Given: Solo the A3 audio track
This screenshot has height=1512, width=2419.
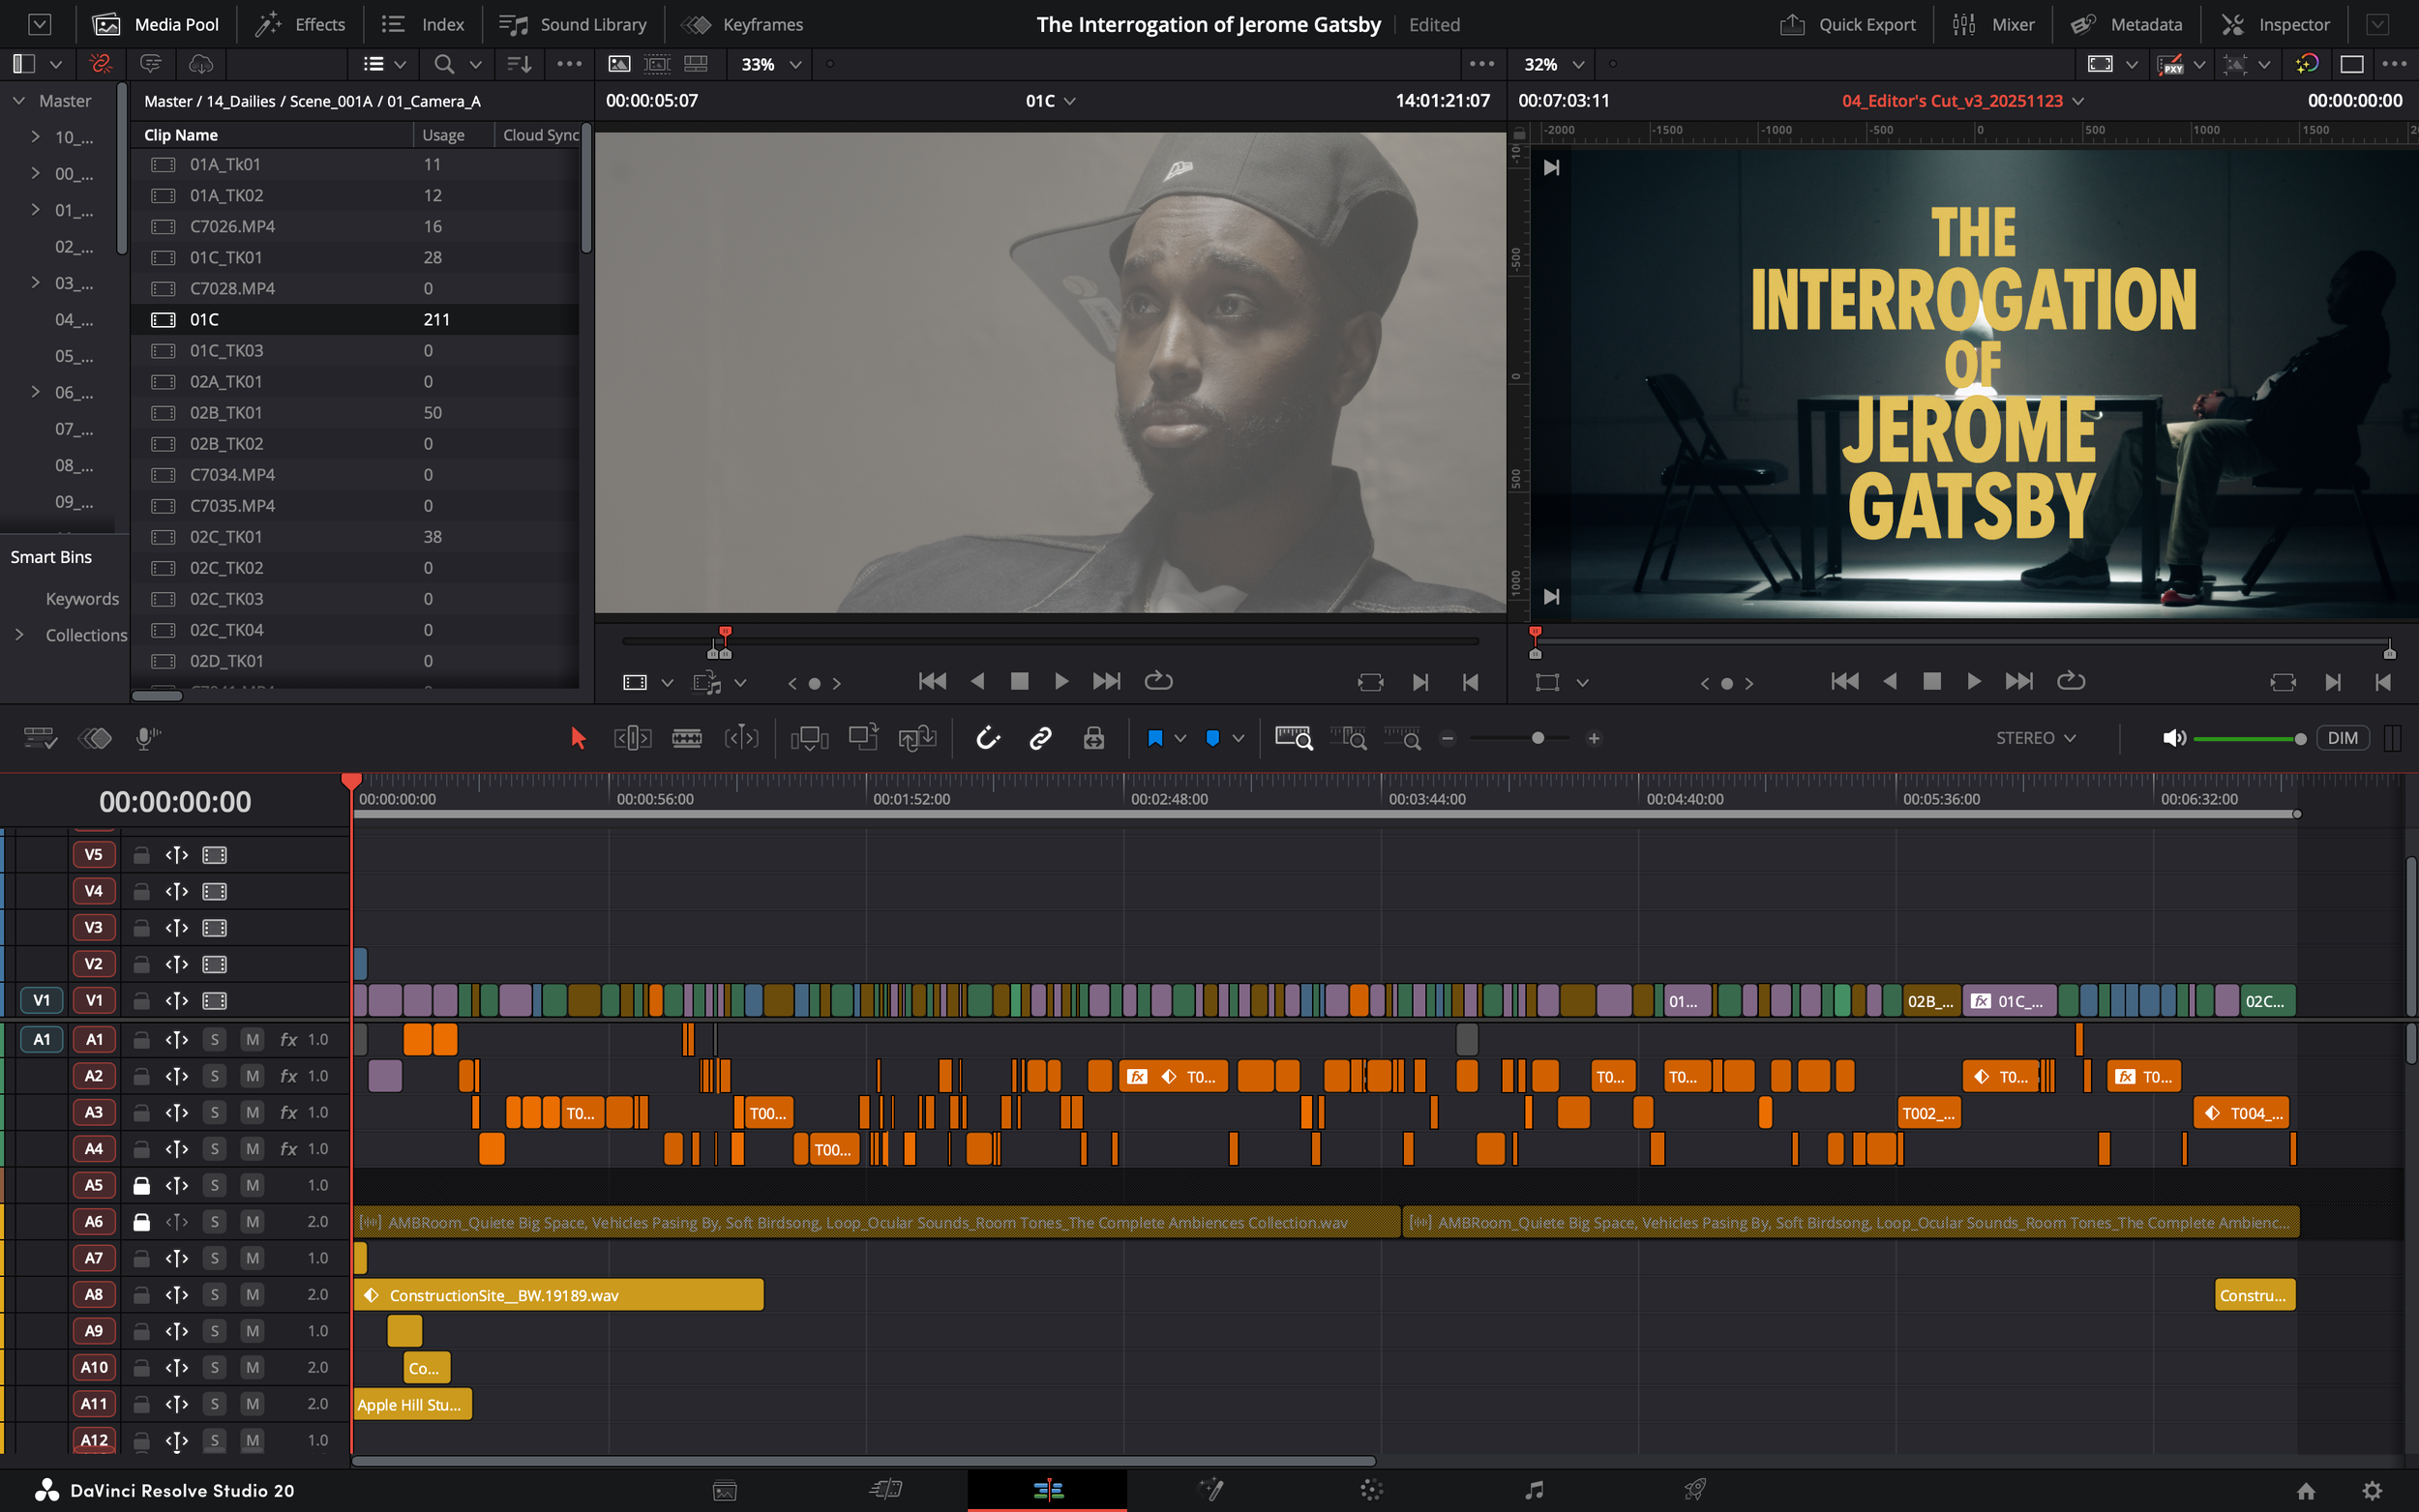Looking at the screenshot, I should click(x=214, y=1112).
